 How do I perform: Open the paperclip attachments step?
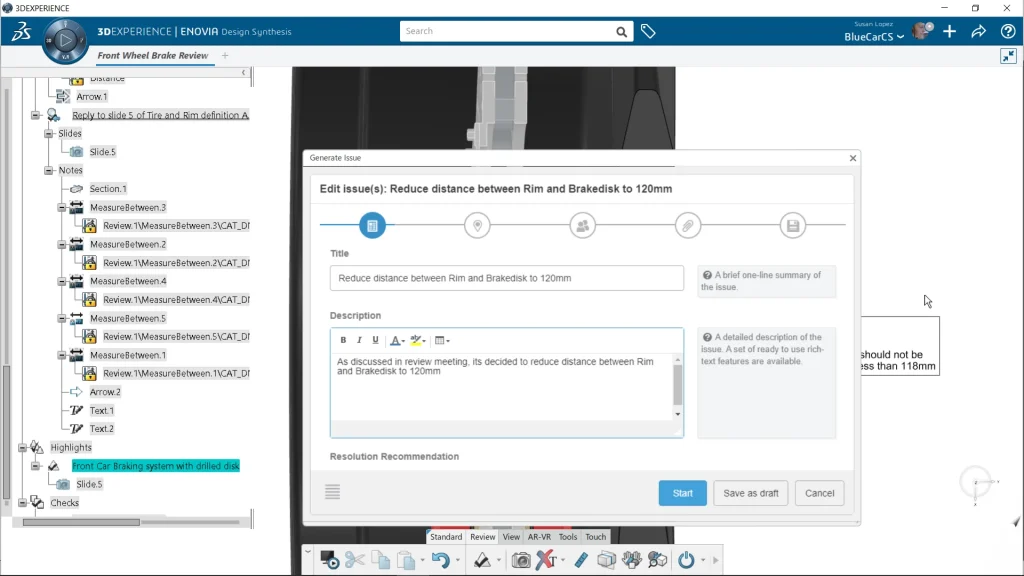point(688,226)
